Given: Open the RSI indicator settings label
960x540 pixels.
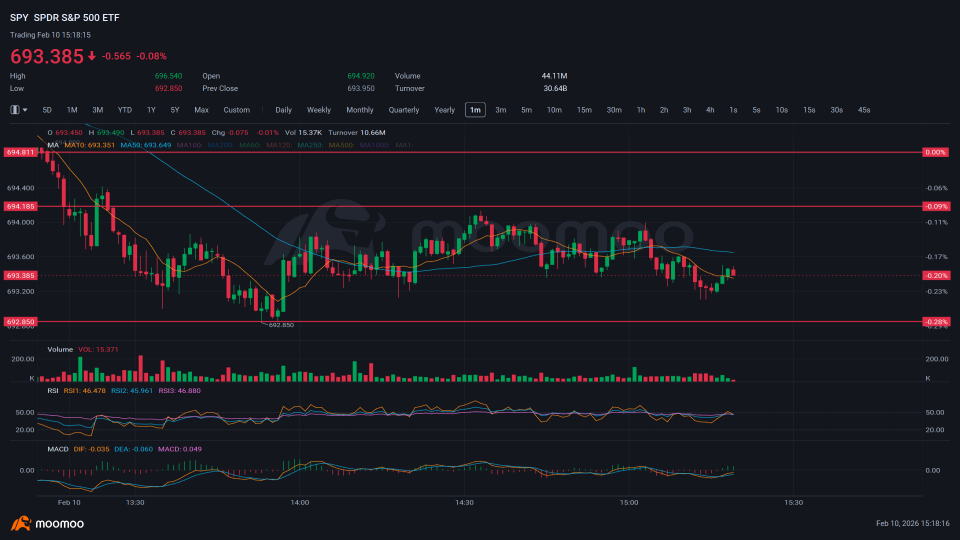Looking at the screenshot, I should tap(53, 391).
